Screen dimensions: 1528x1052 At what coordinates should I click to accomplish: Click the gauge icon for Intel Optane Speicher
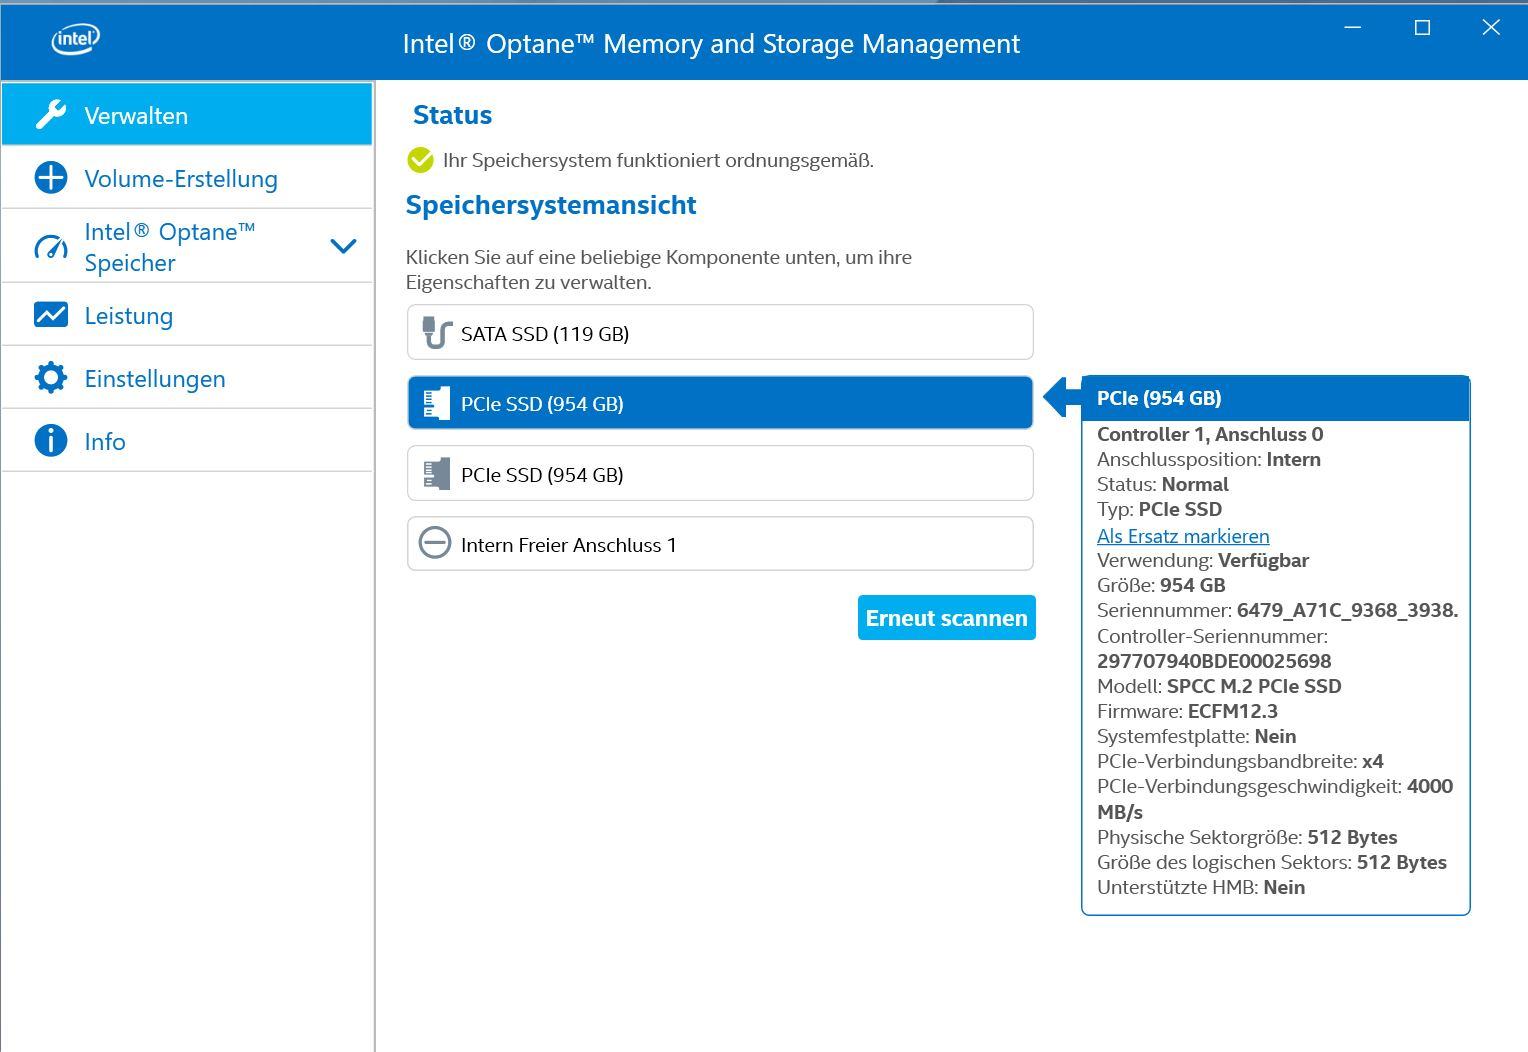pos(51,246)
